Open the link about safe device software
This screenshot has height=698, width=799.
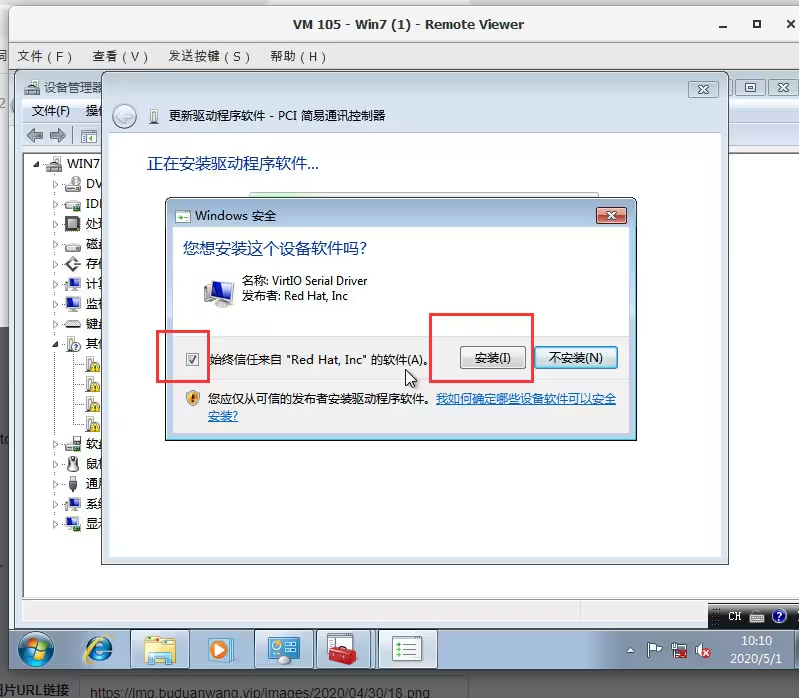[525, 398]
